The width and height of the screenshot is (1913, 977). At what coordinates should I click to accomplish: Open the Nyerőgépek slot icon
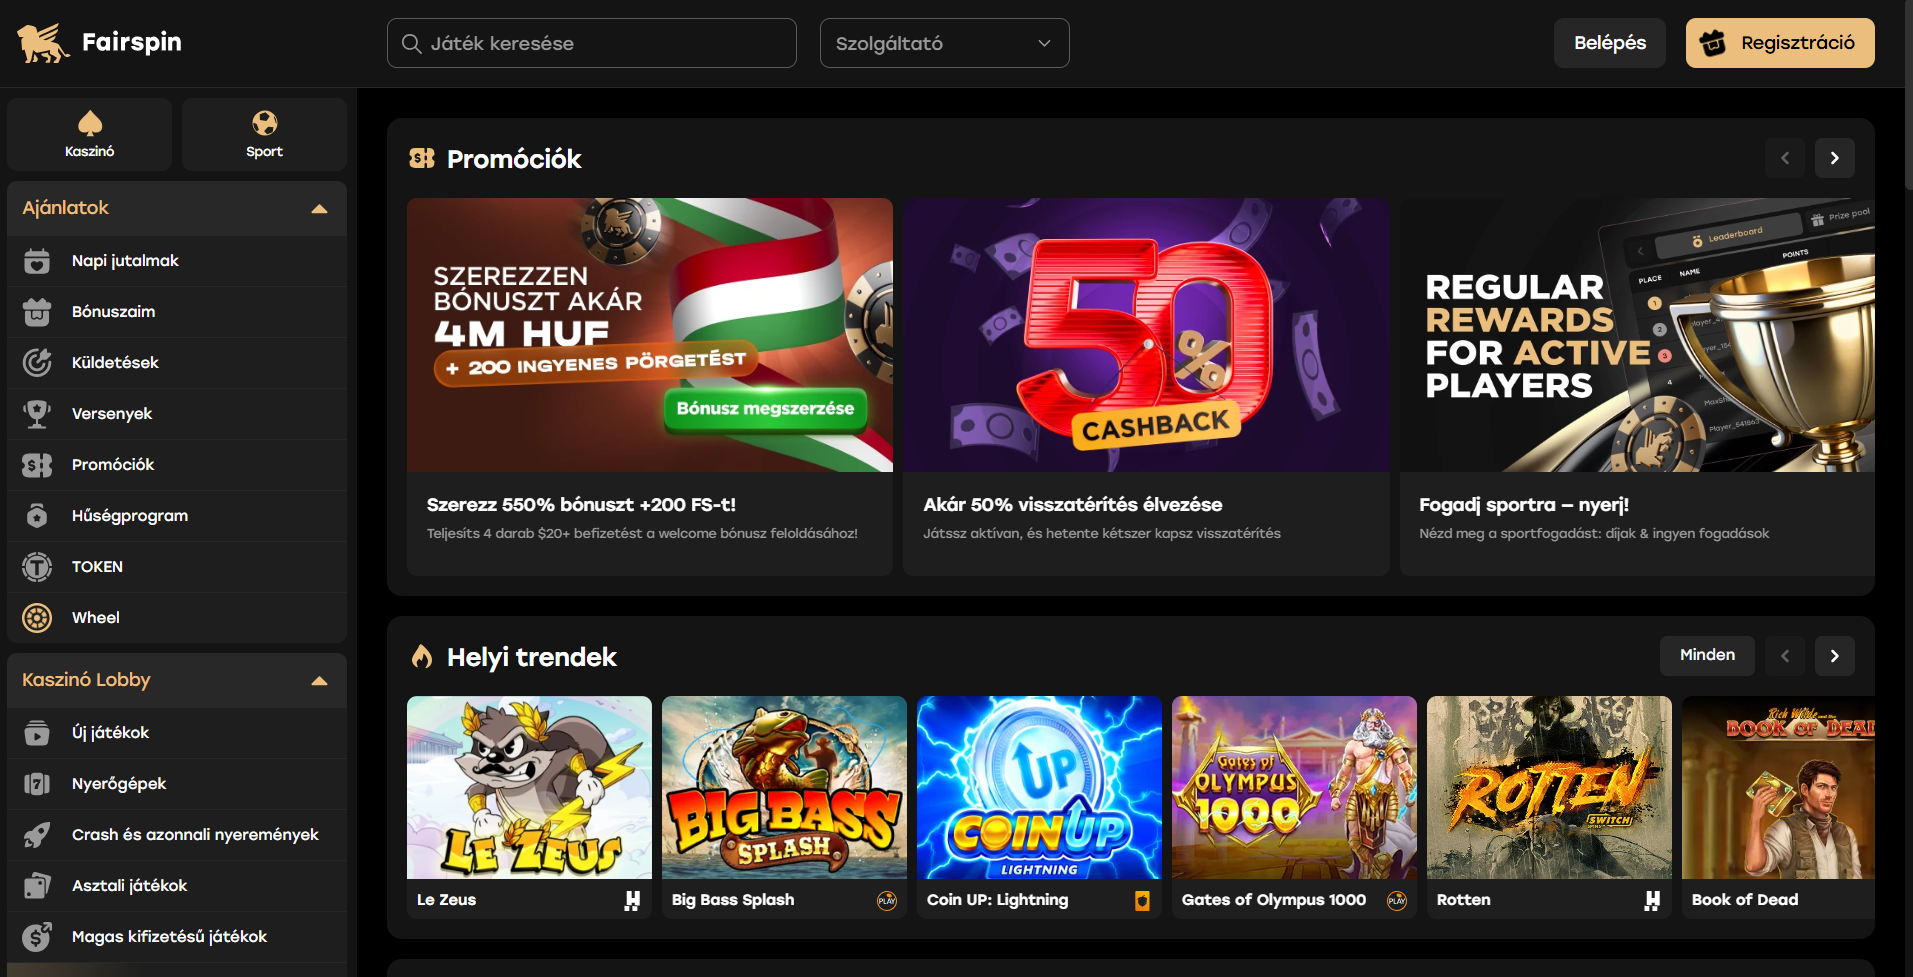pyautogui.click(x=37, y=784)
